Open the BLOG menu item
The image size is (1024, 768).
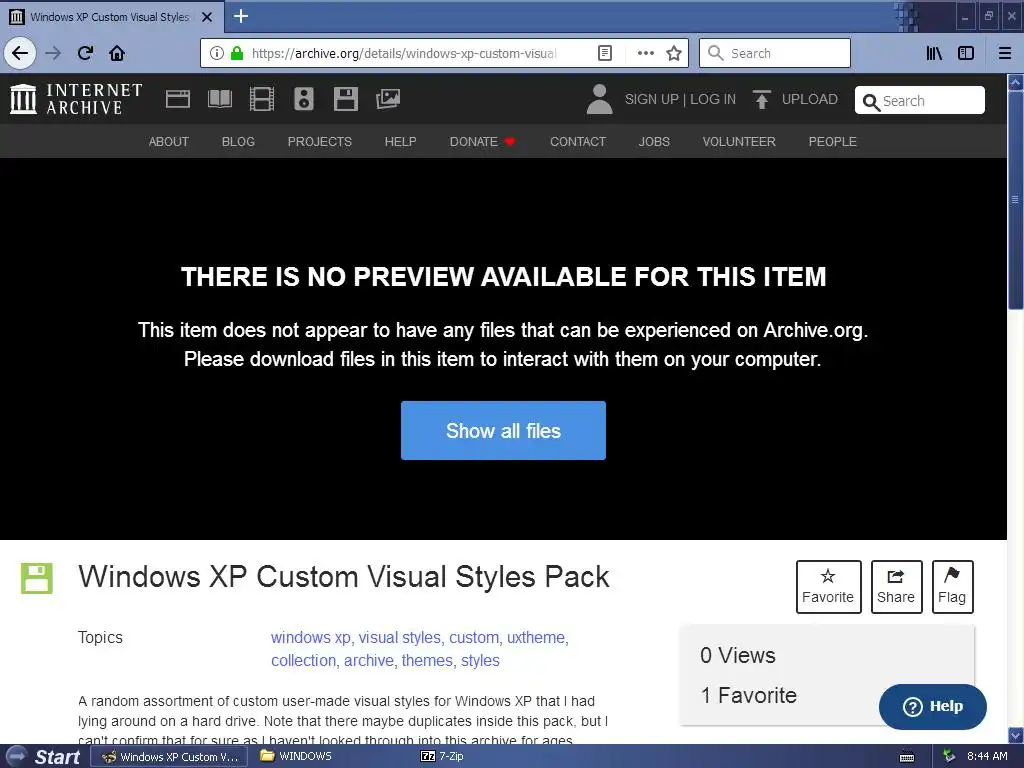[x=238, y=142]
